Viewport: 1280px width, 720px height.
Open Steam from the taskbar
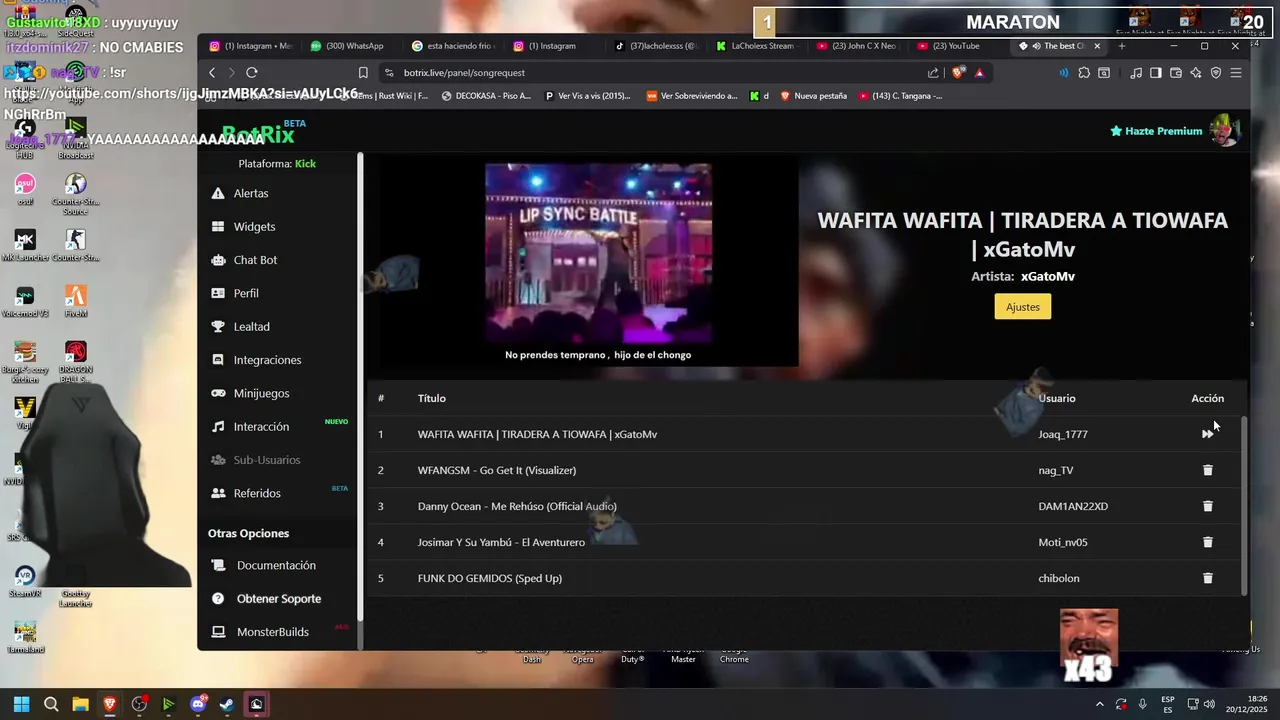pyautogui.click(x=227, y=704)
